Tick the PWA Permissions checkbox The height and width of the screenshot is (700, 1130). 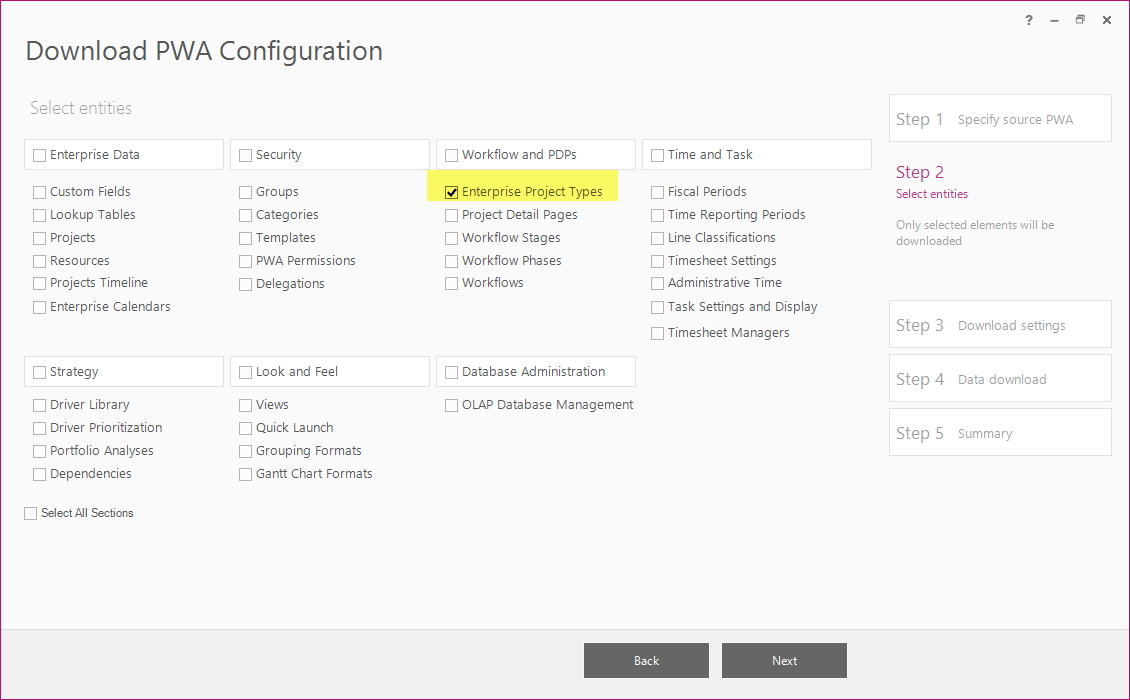click(246, 261)
